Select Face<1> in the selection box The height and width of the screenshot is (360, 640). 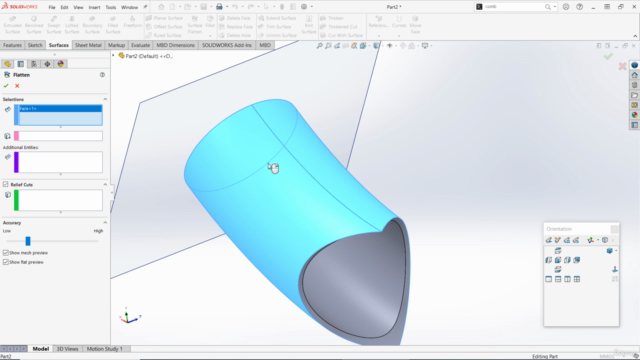[x=60, y=109]
